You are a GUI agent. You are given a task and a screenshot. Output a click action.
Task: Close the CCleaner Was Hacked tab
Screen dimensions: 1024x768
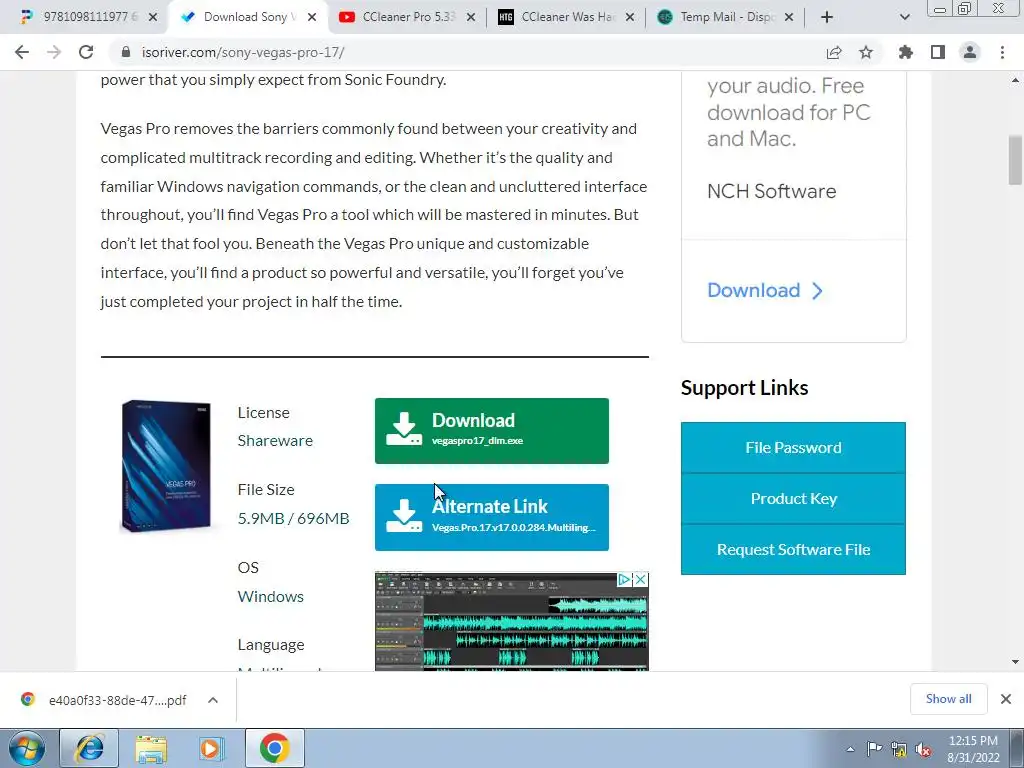pyautogui.click(x=630, y=18)
